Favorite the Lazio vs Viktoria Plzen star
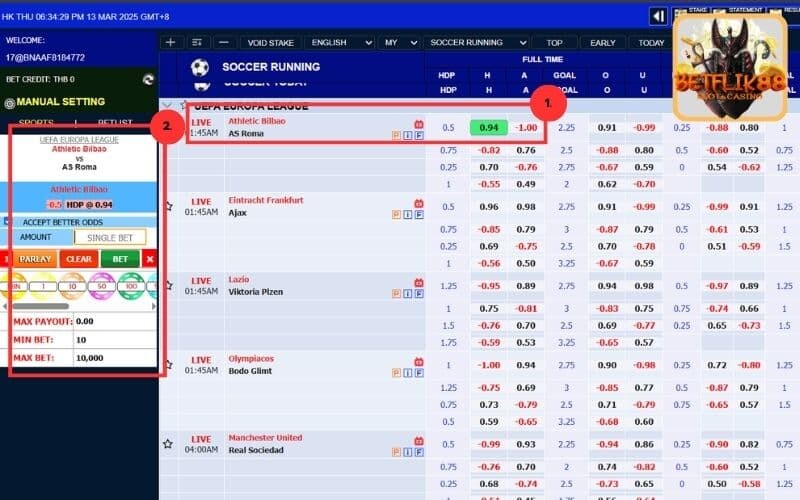The height and width of the screenshot is (500, 800). click(168, 285)
